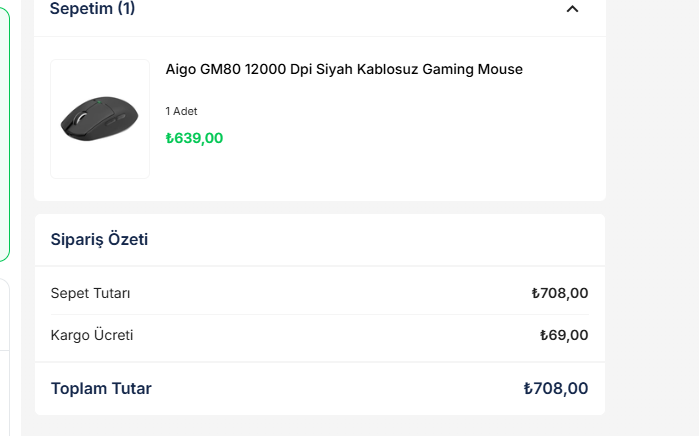
Task: Click the Kargo Ücreti label
Action: 91,335
